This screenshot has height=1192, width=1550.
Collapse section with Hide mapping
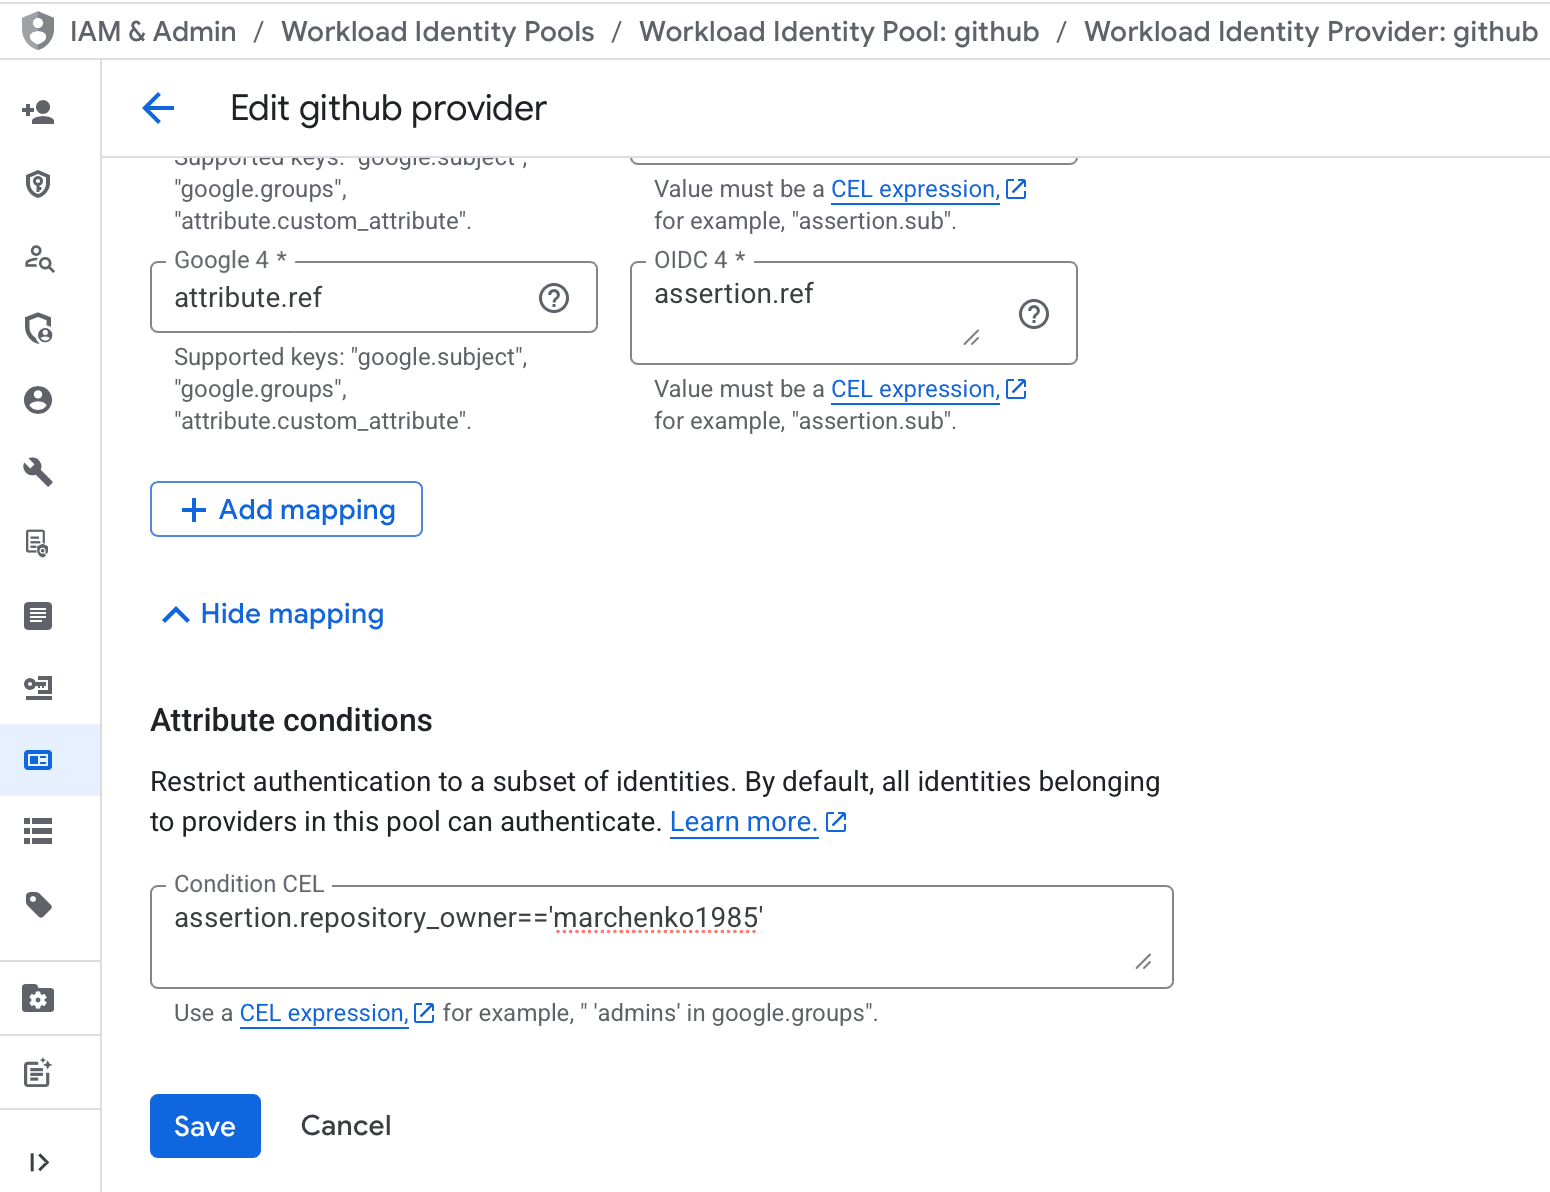click(273, 614)
